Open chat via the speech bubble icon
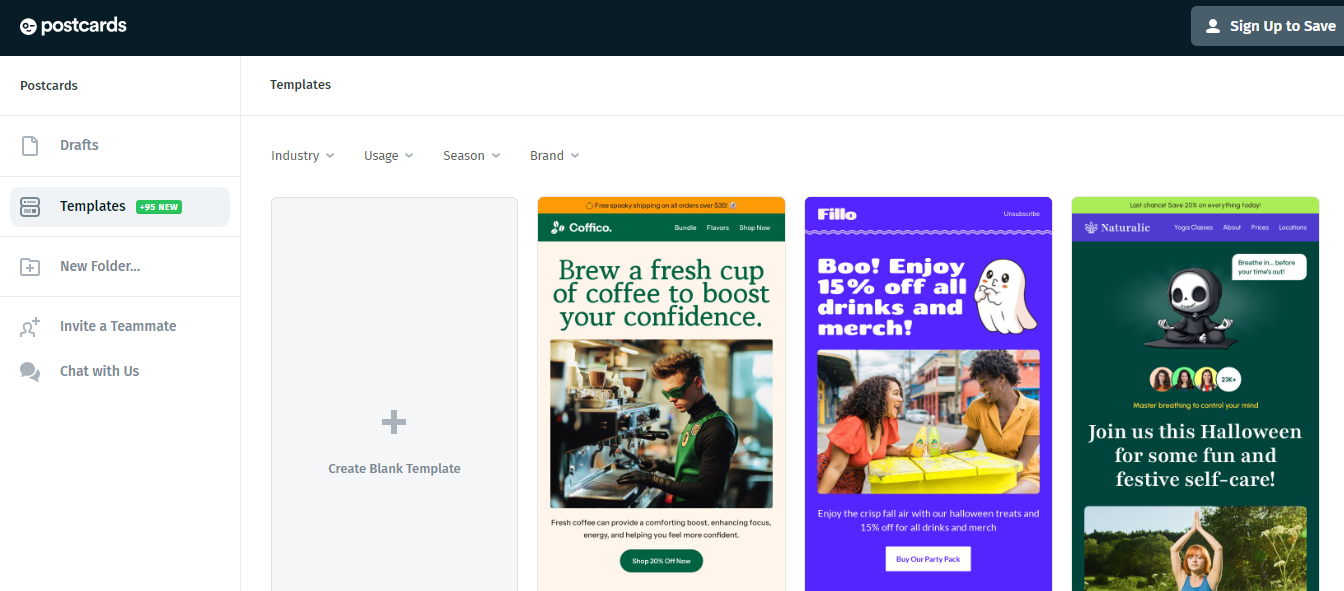1344x591 pixels. 29,370
